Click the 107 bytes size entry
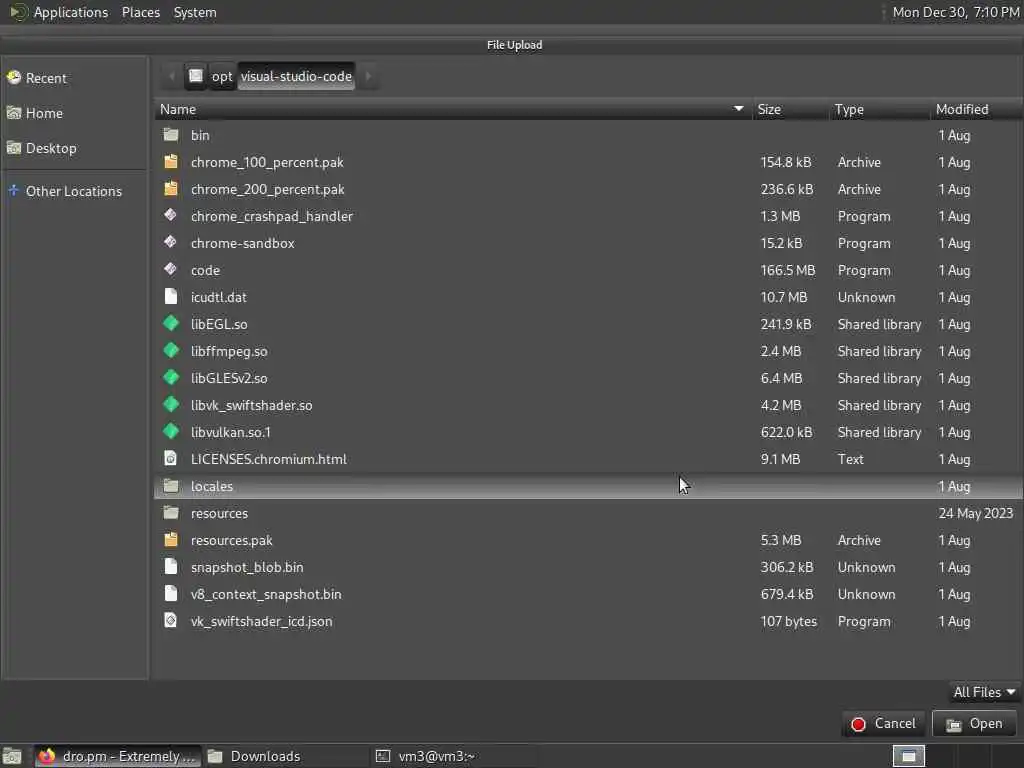The image size is (1024, 768). (788, 621)
